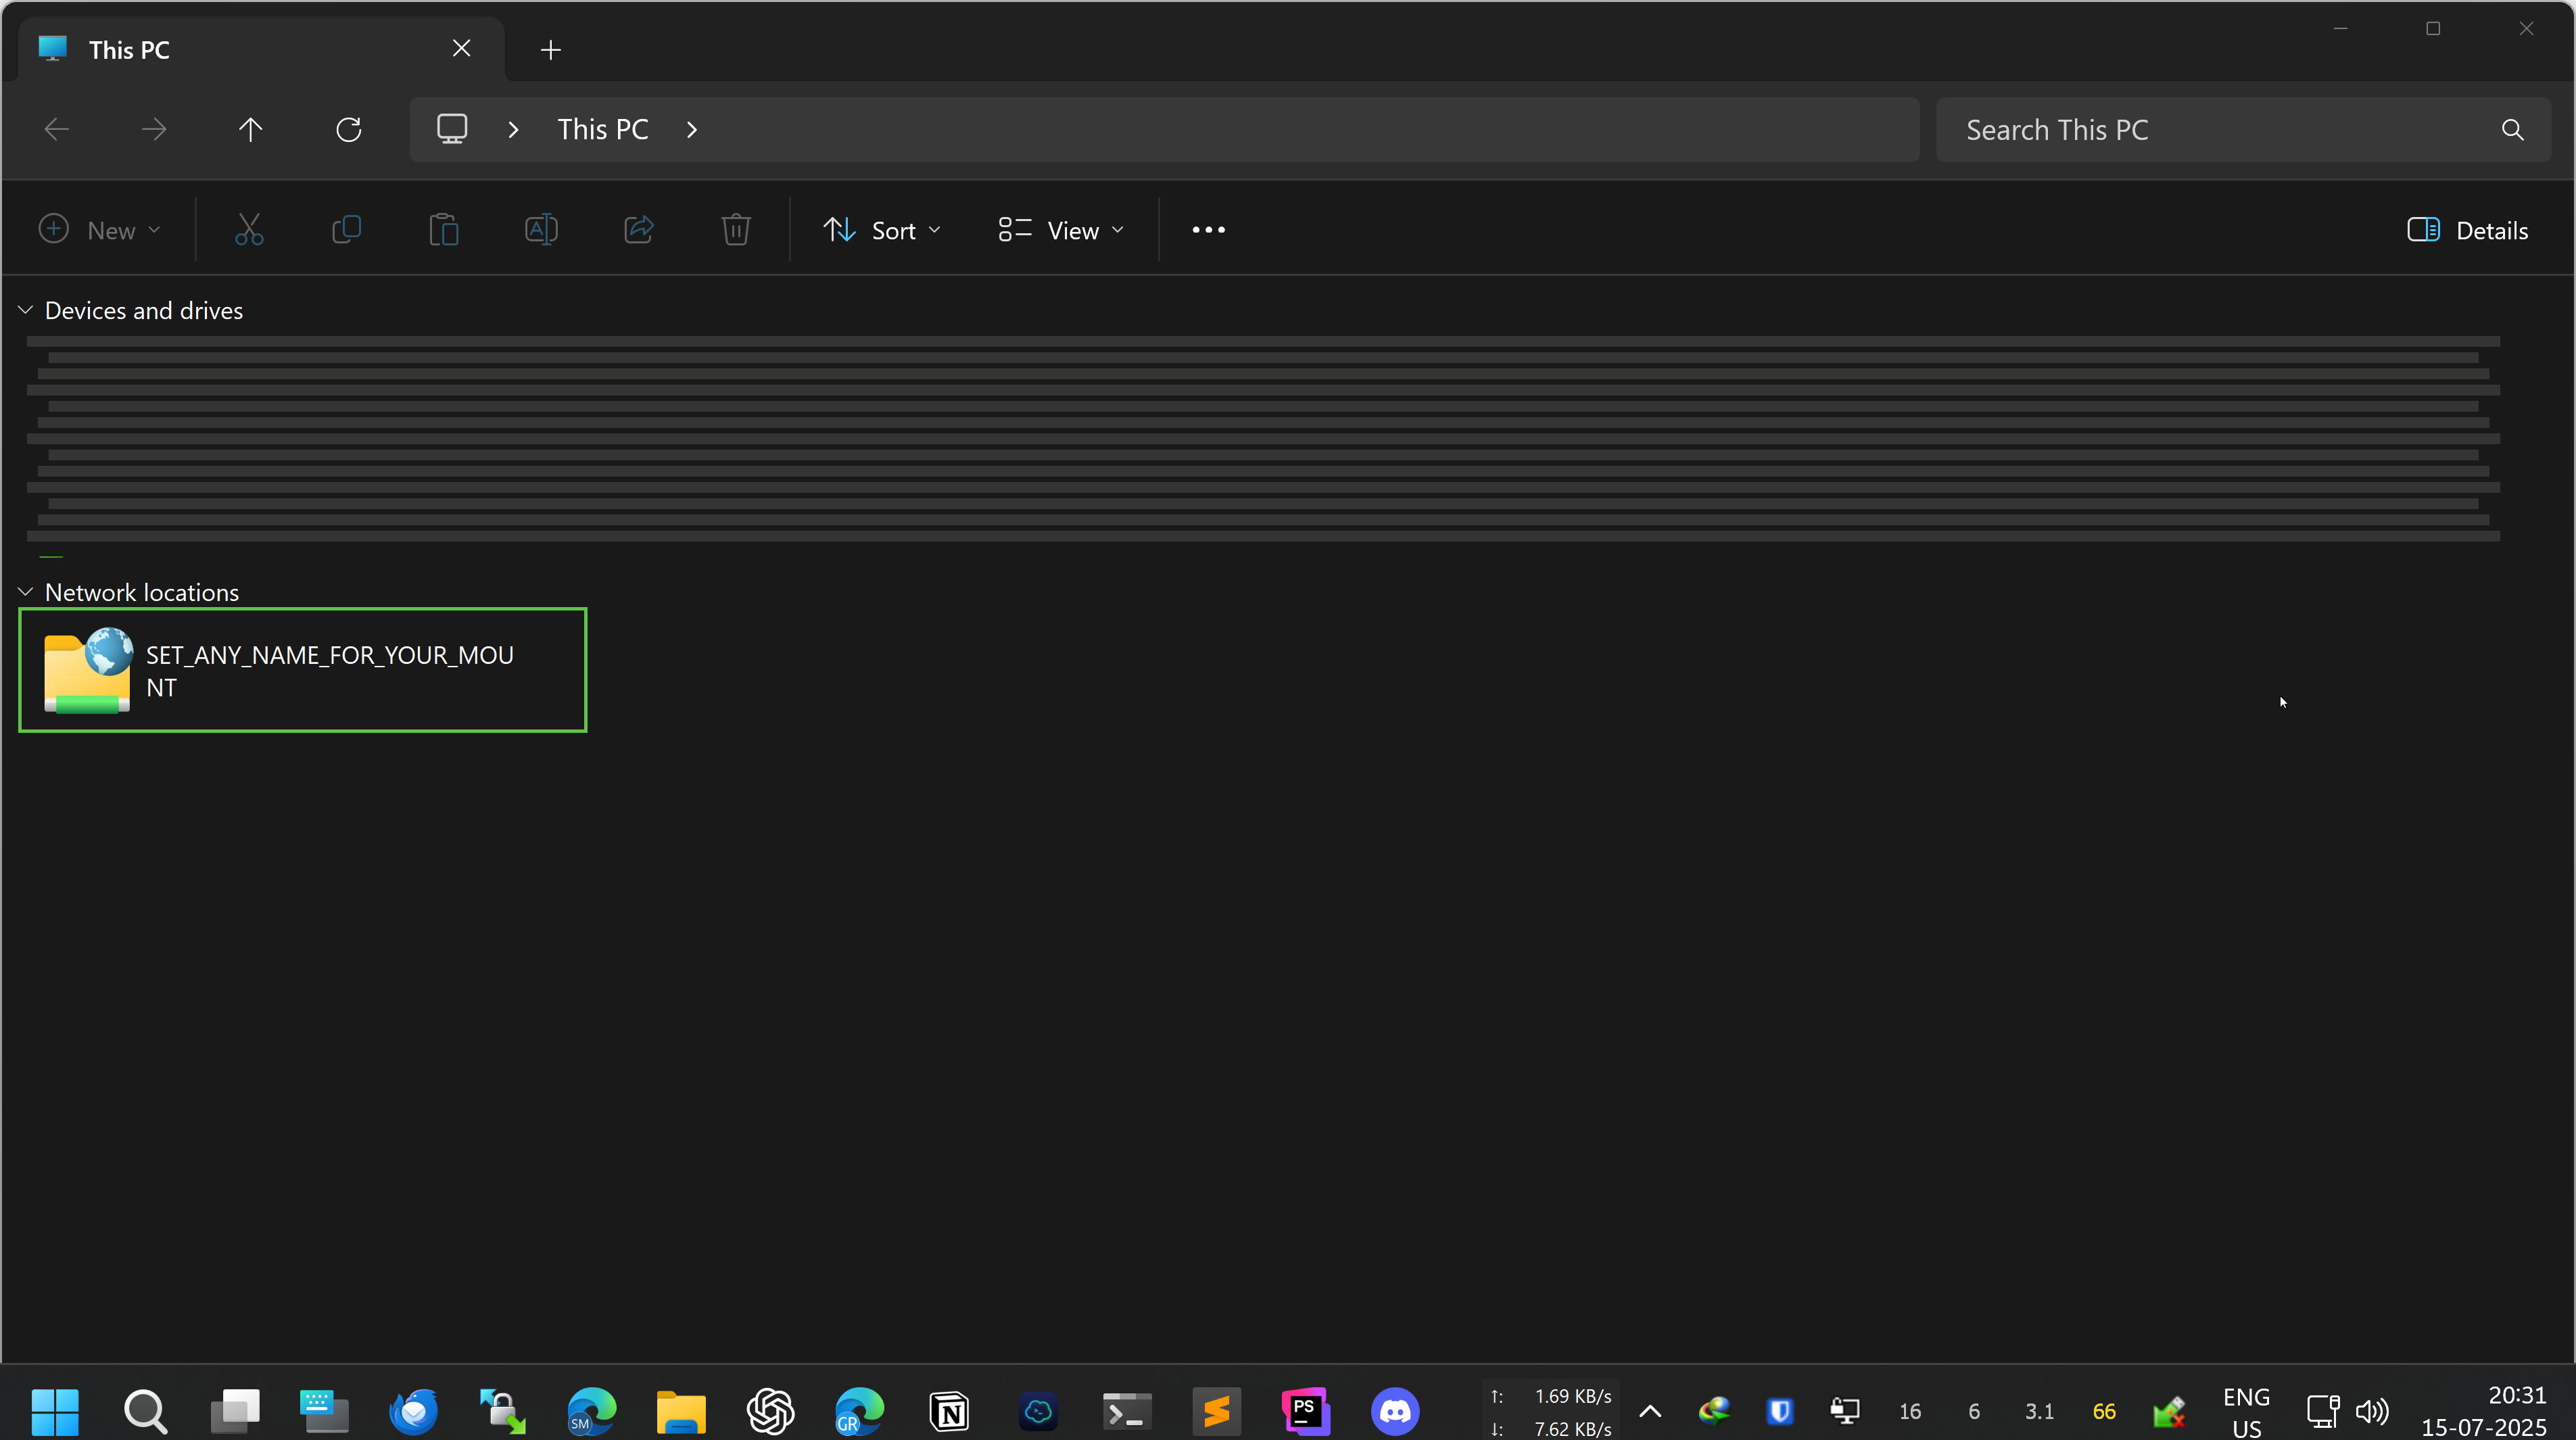
Task: Click the Rename icon
Action: (541, 230)
